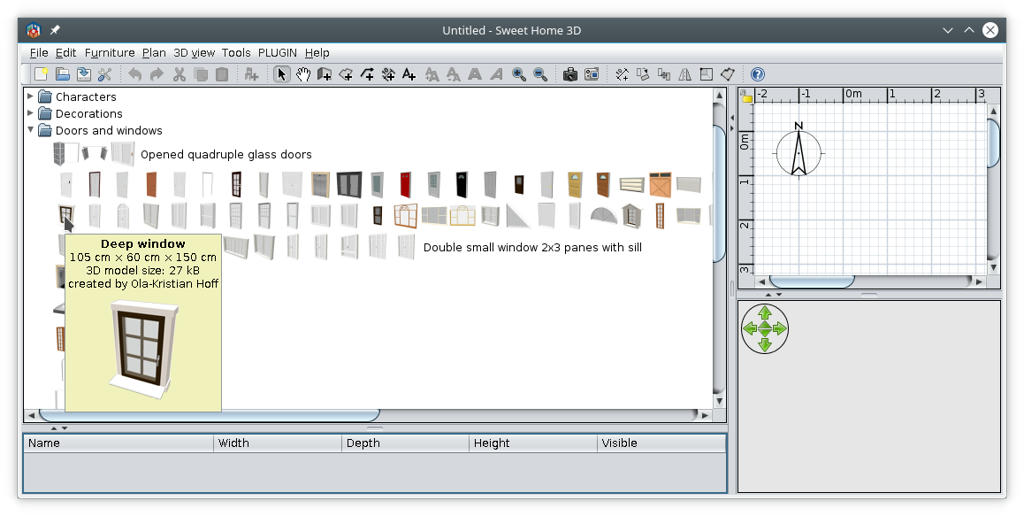Image resolution: width=1024 pixels, height=516 pixels.
Task: Add furniture to home toolbar icon
Action: 251,74
